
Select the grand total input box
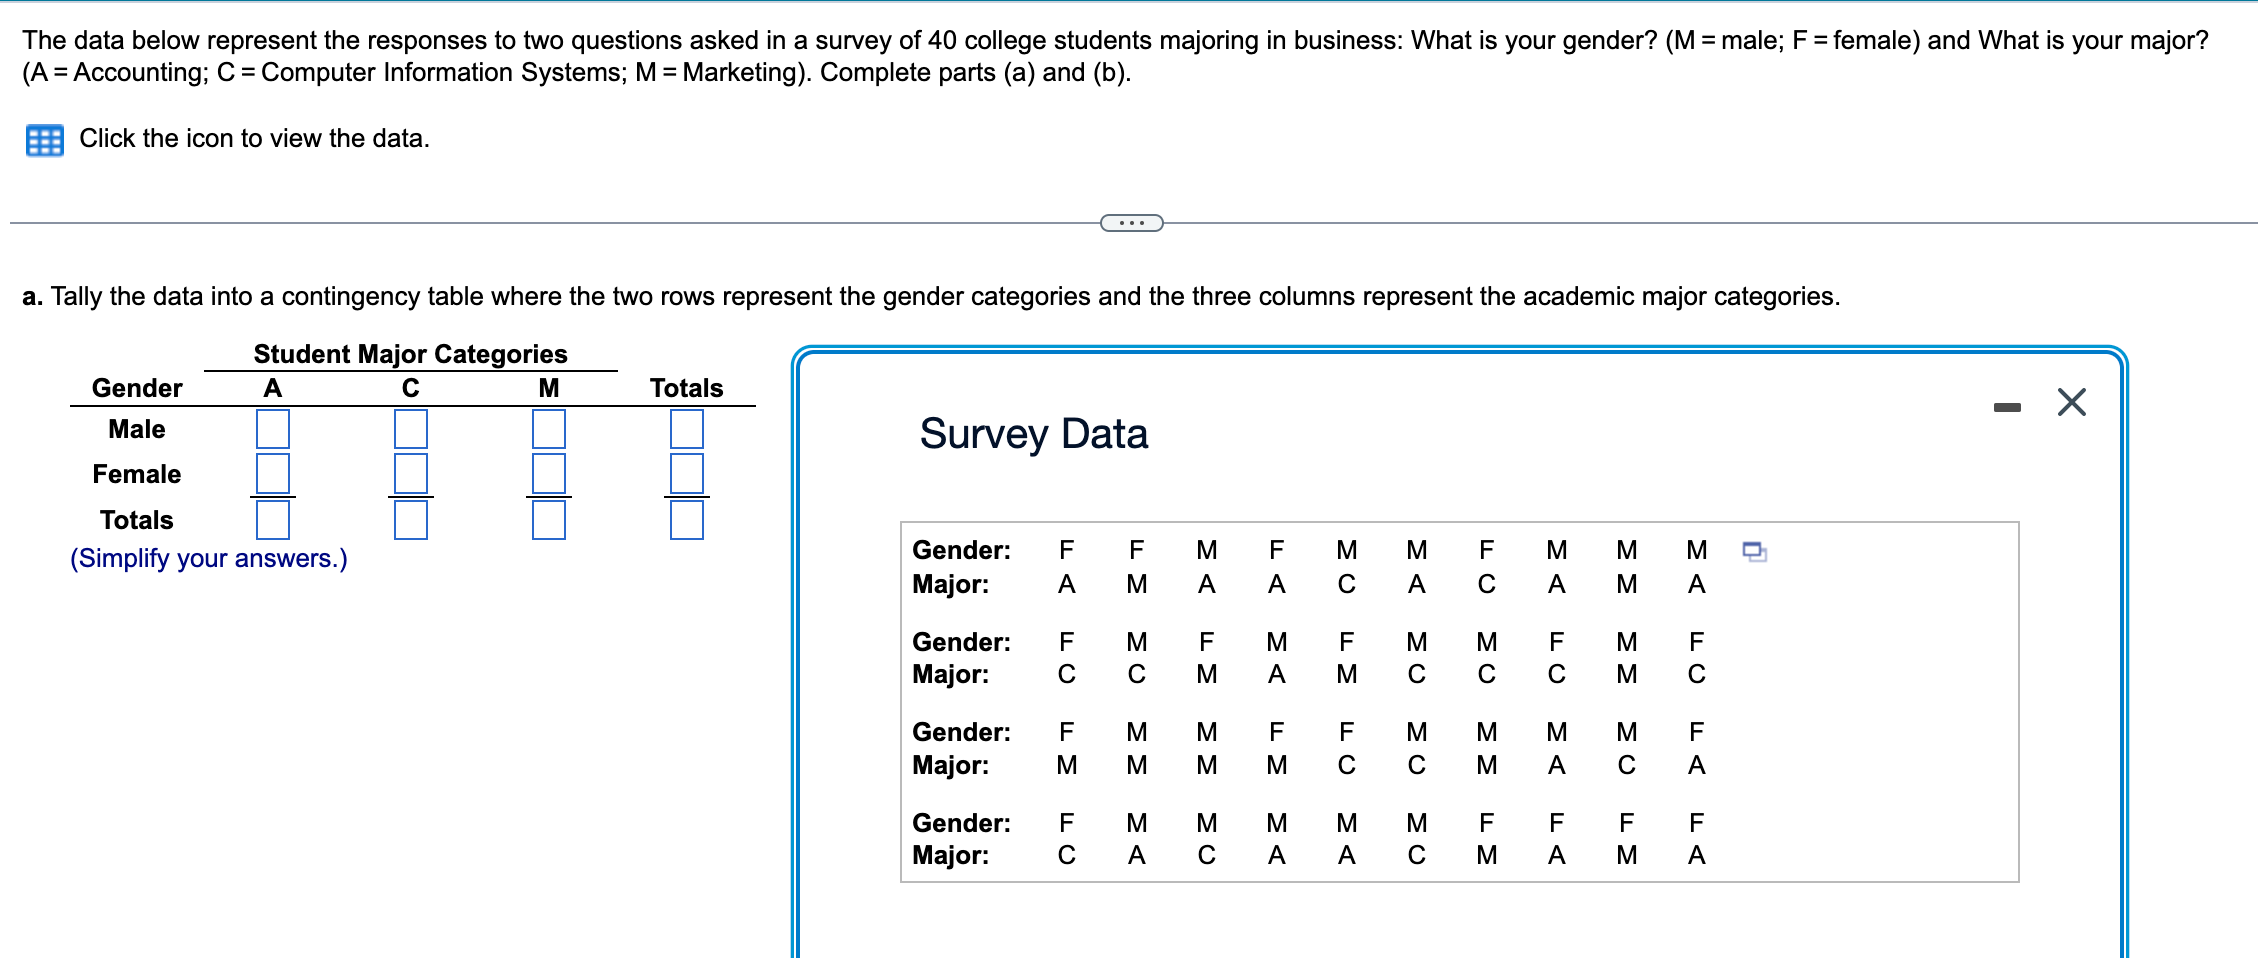[x=687, y=520]
